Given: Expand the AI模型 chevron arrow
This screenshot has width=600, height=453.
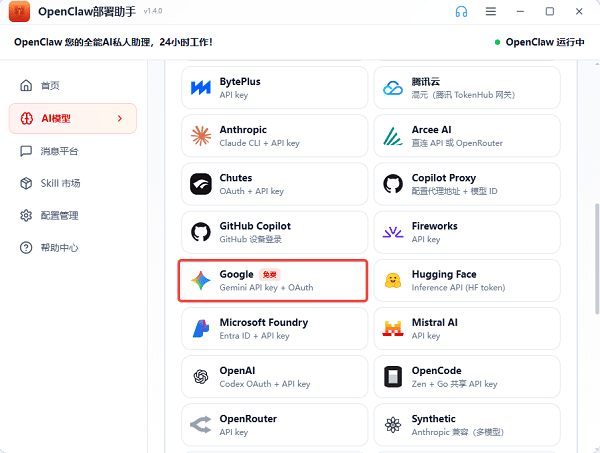Looking at the screenshot, I should (x=120, y=118).
